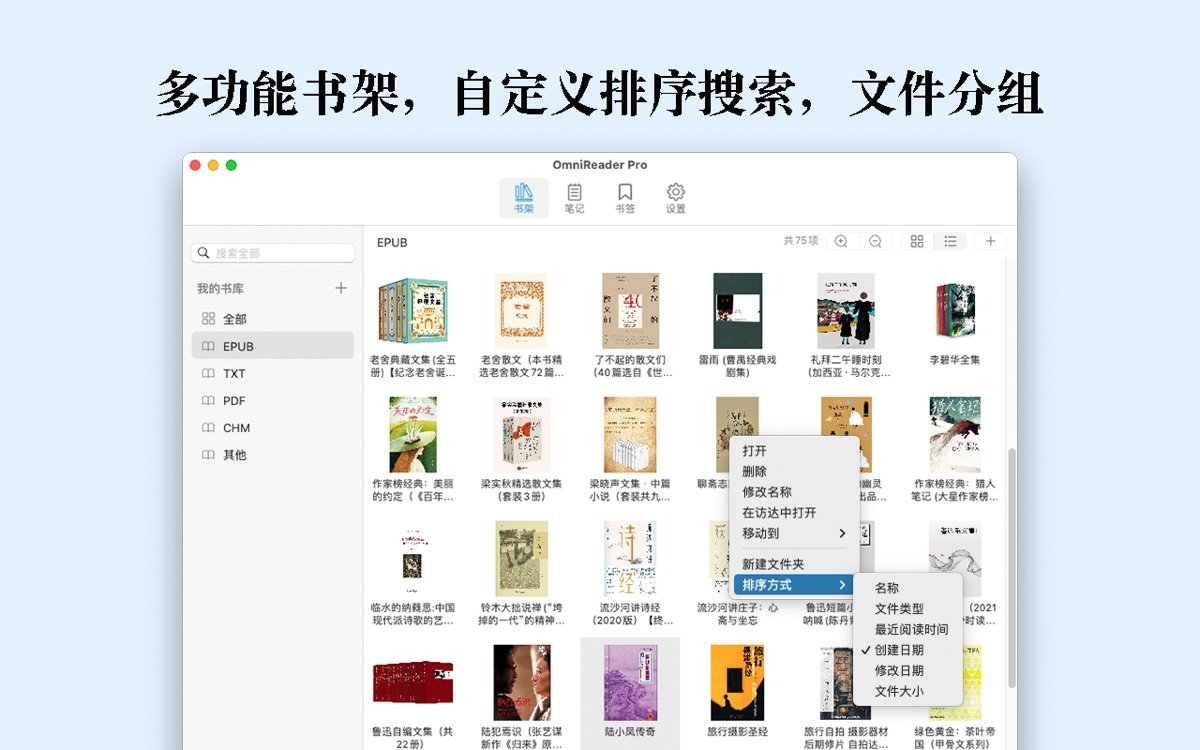
Task: Zoom out using the magnifier-minus icon
Action: pyautogui.click(x=874, y=241)
